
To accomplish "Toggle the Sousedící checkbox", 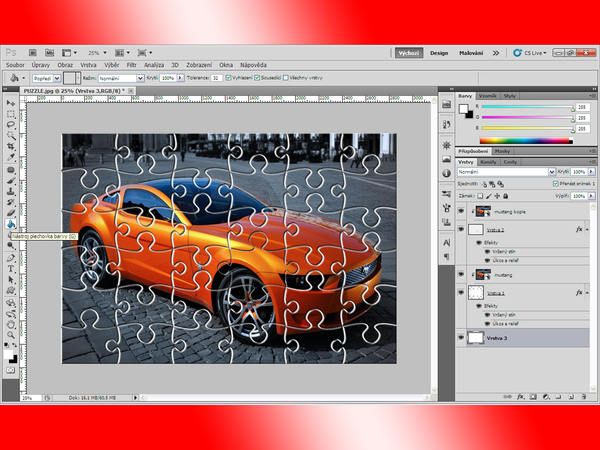I will (258, 77).
